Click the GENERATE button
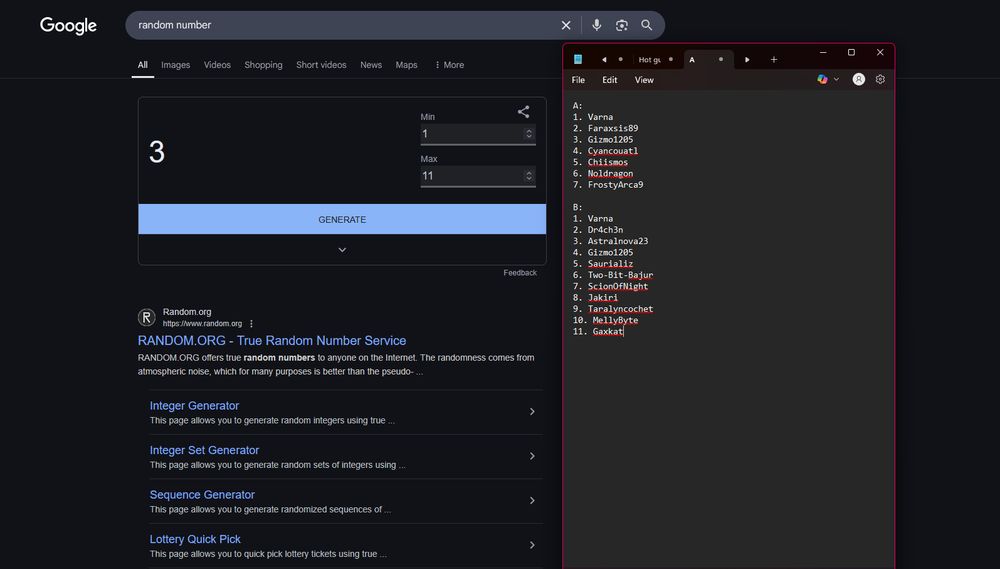The height and width of the screenshot is (569, 1000). [x=342, y=219]
